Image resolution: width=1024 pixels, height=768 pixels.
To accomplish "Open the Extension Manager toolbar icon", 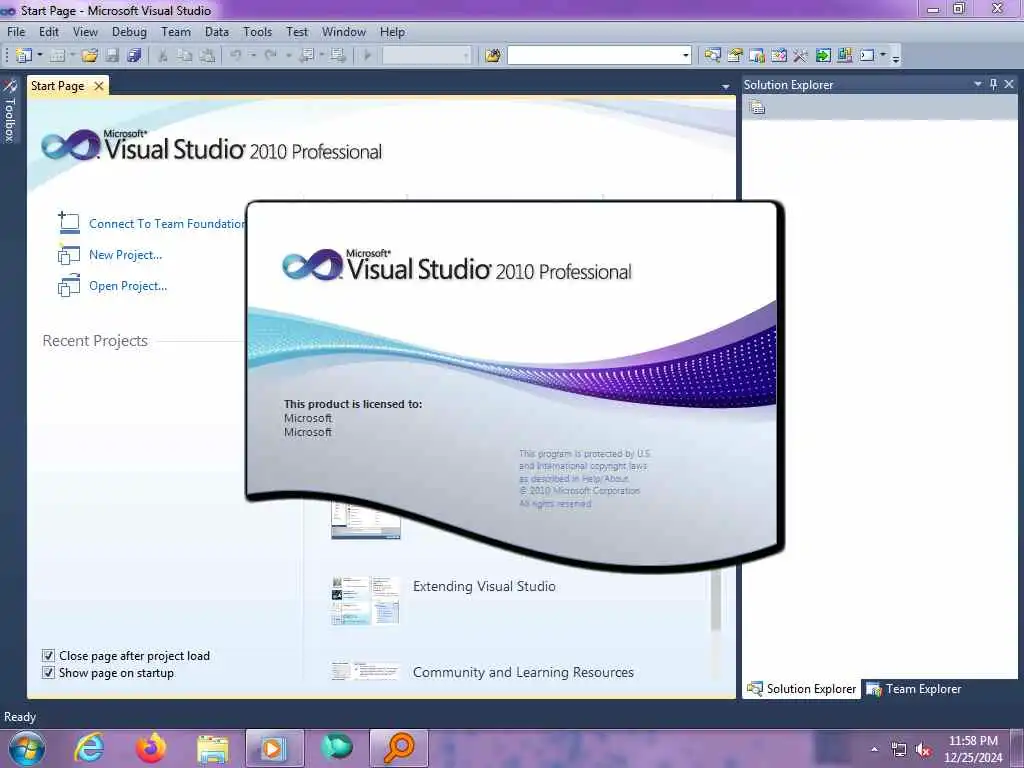I will click(845, 56).
